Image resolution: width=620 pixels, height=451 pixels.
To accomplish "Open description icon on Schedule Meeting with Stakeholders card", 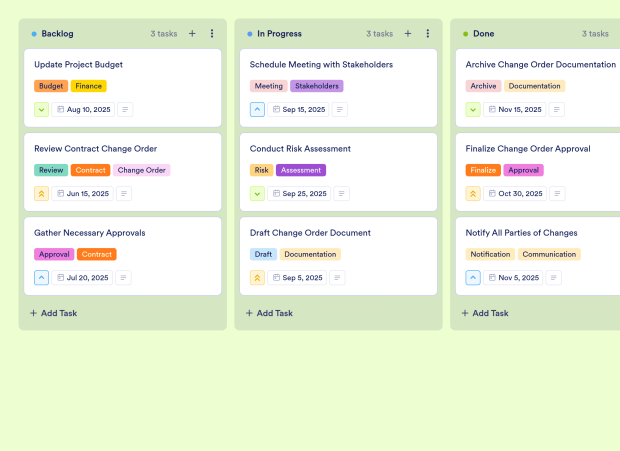I will (340, 109).
